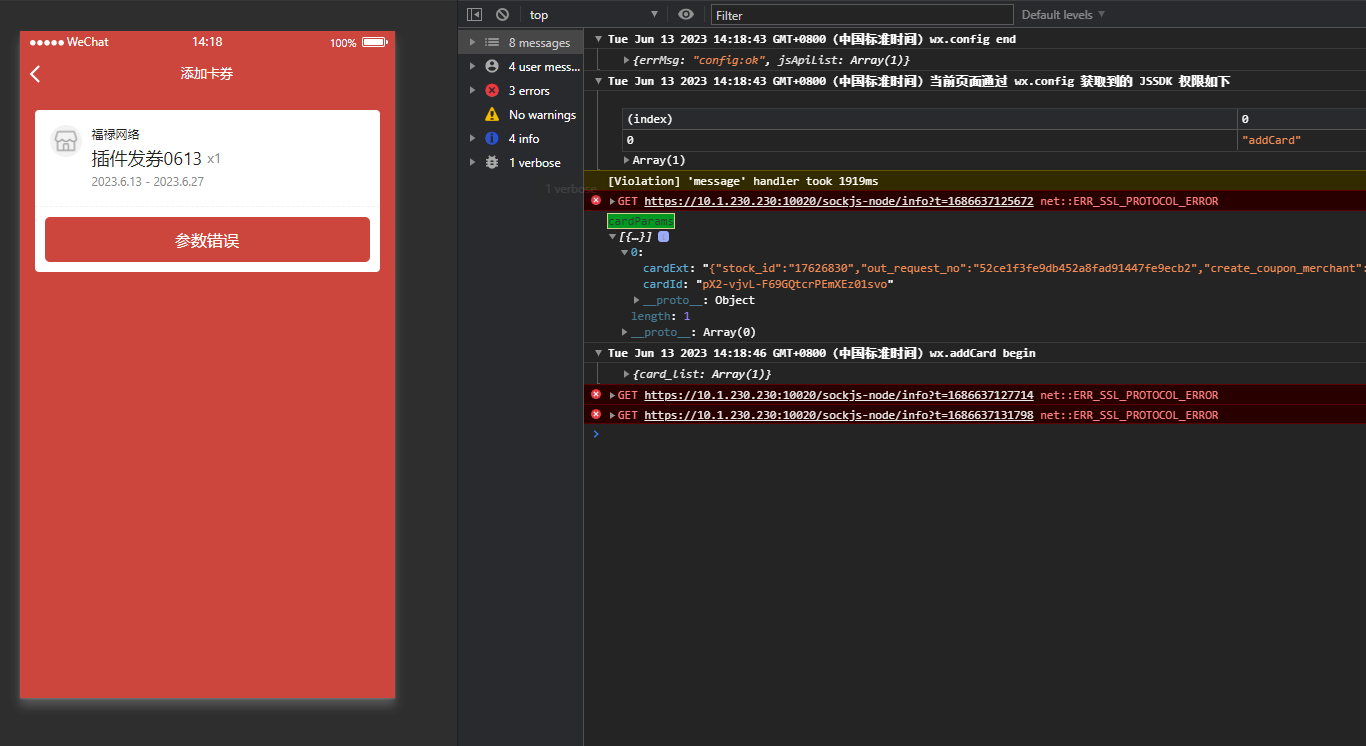Image resolution: width=1366 pixels, height=746 pixels.
Task: Select the 3 errors sidebar item
Action: tap(521, 91)
